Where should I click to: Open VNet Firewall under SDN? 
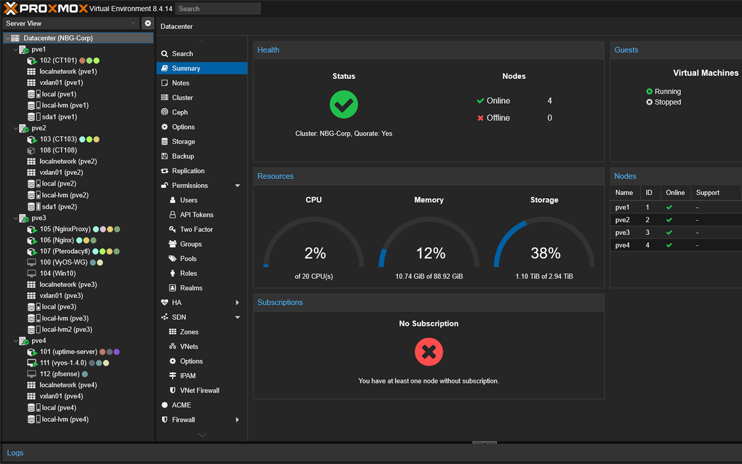tap(199, 390)
